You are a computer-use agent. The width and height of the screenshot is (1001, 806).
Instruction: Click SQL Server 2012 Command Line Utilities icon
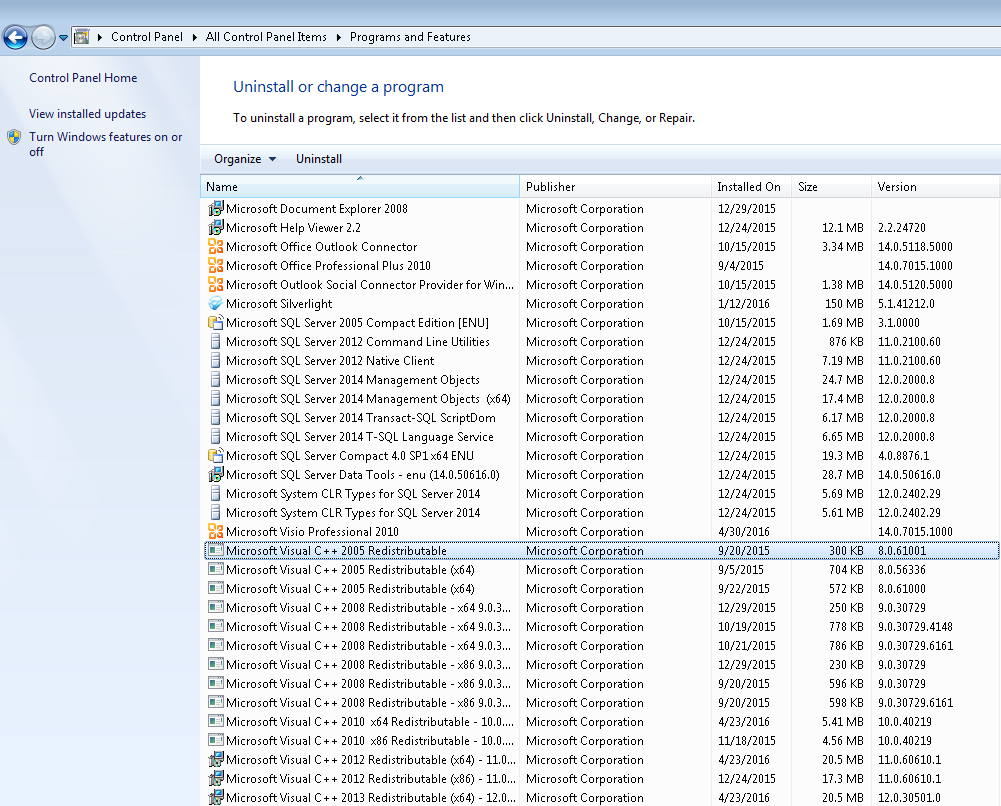pos(216,341)
